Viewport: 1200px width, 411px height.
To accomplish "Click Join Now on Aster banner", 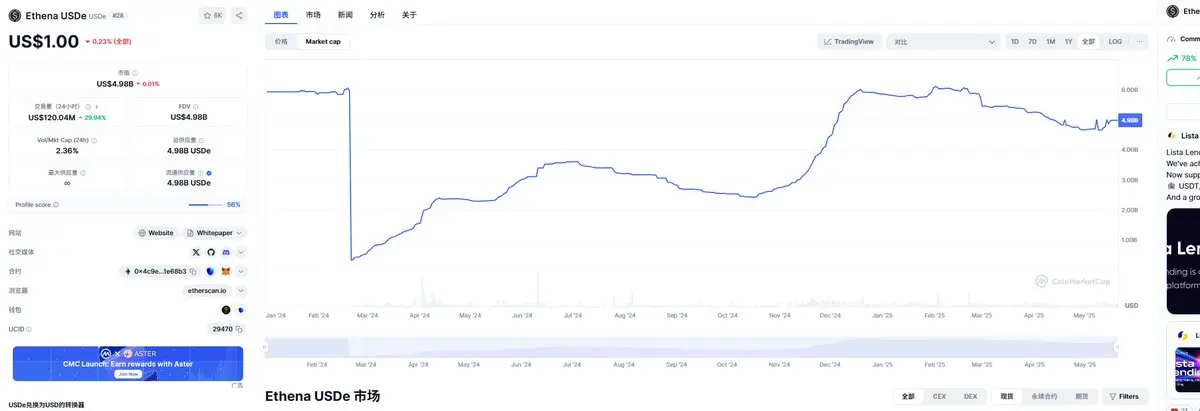I will pyautogui.click(x=128, y=373).
